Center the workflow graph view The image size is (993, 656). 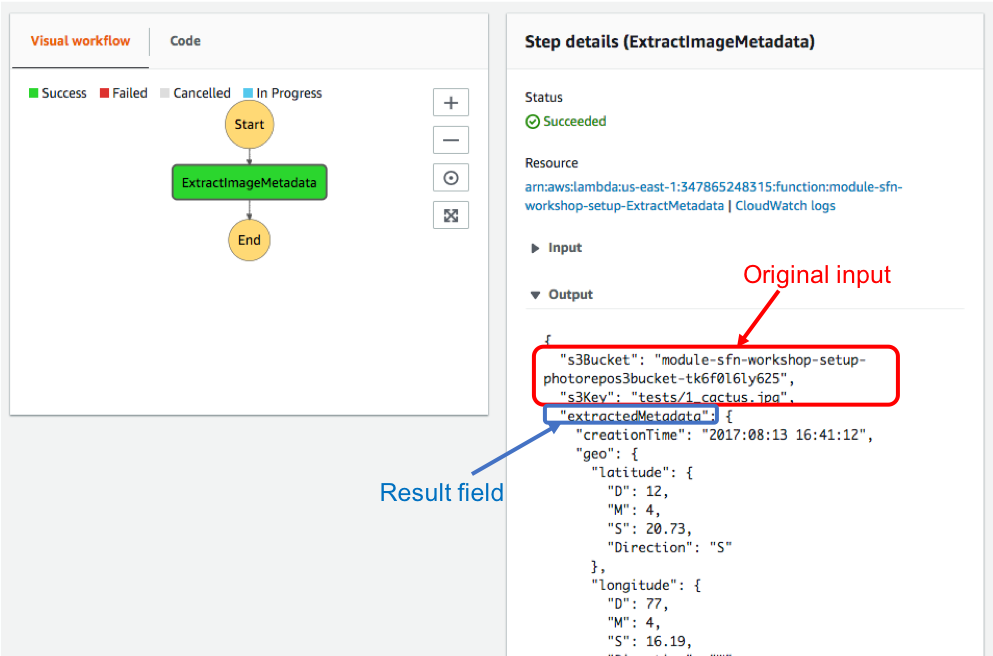coord(451,178)
